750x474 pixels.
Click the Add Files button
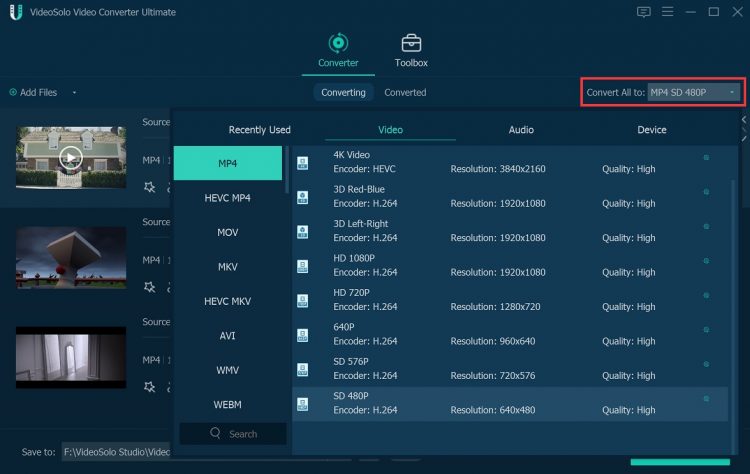pos(33,92)
